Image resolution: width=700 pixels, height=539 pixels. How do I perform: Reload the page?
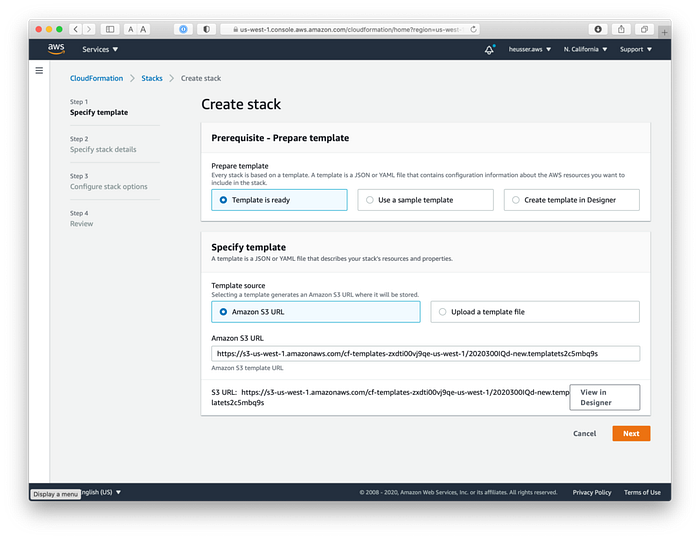tap(473, 29)
